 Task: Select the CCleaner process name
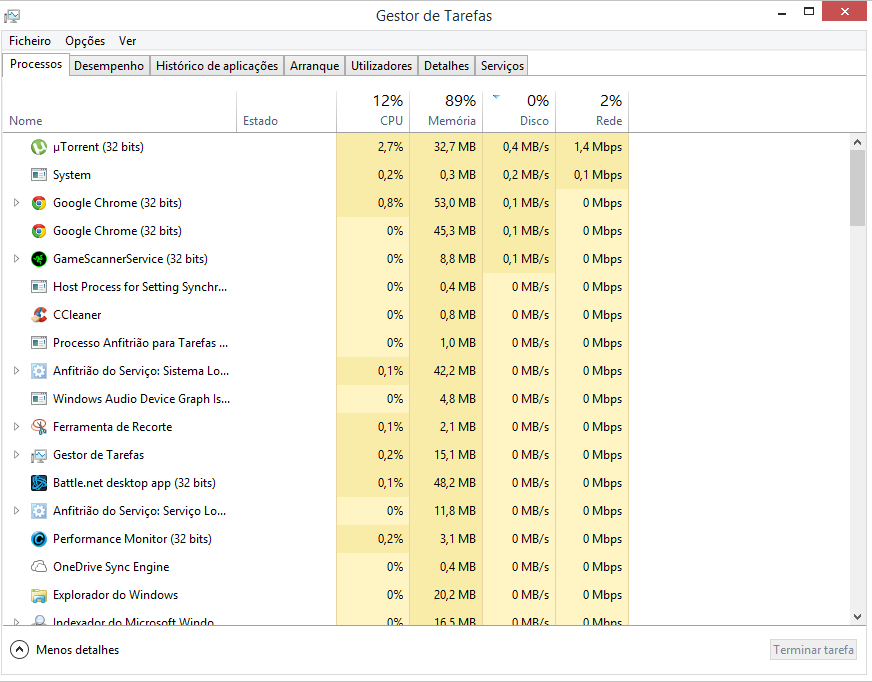point(77,315)
